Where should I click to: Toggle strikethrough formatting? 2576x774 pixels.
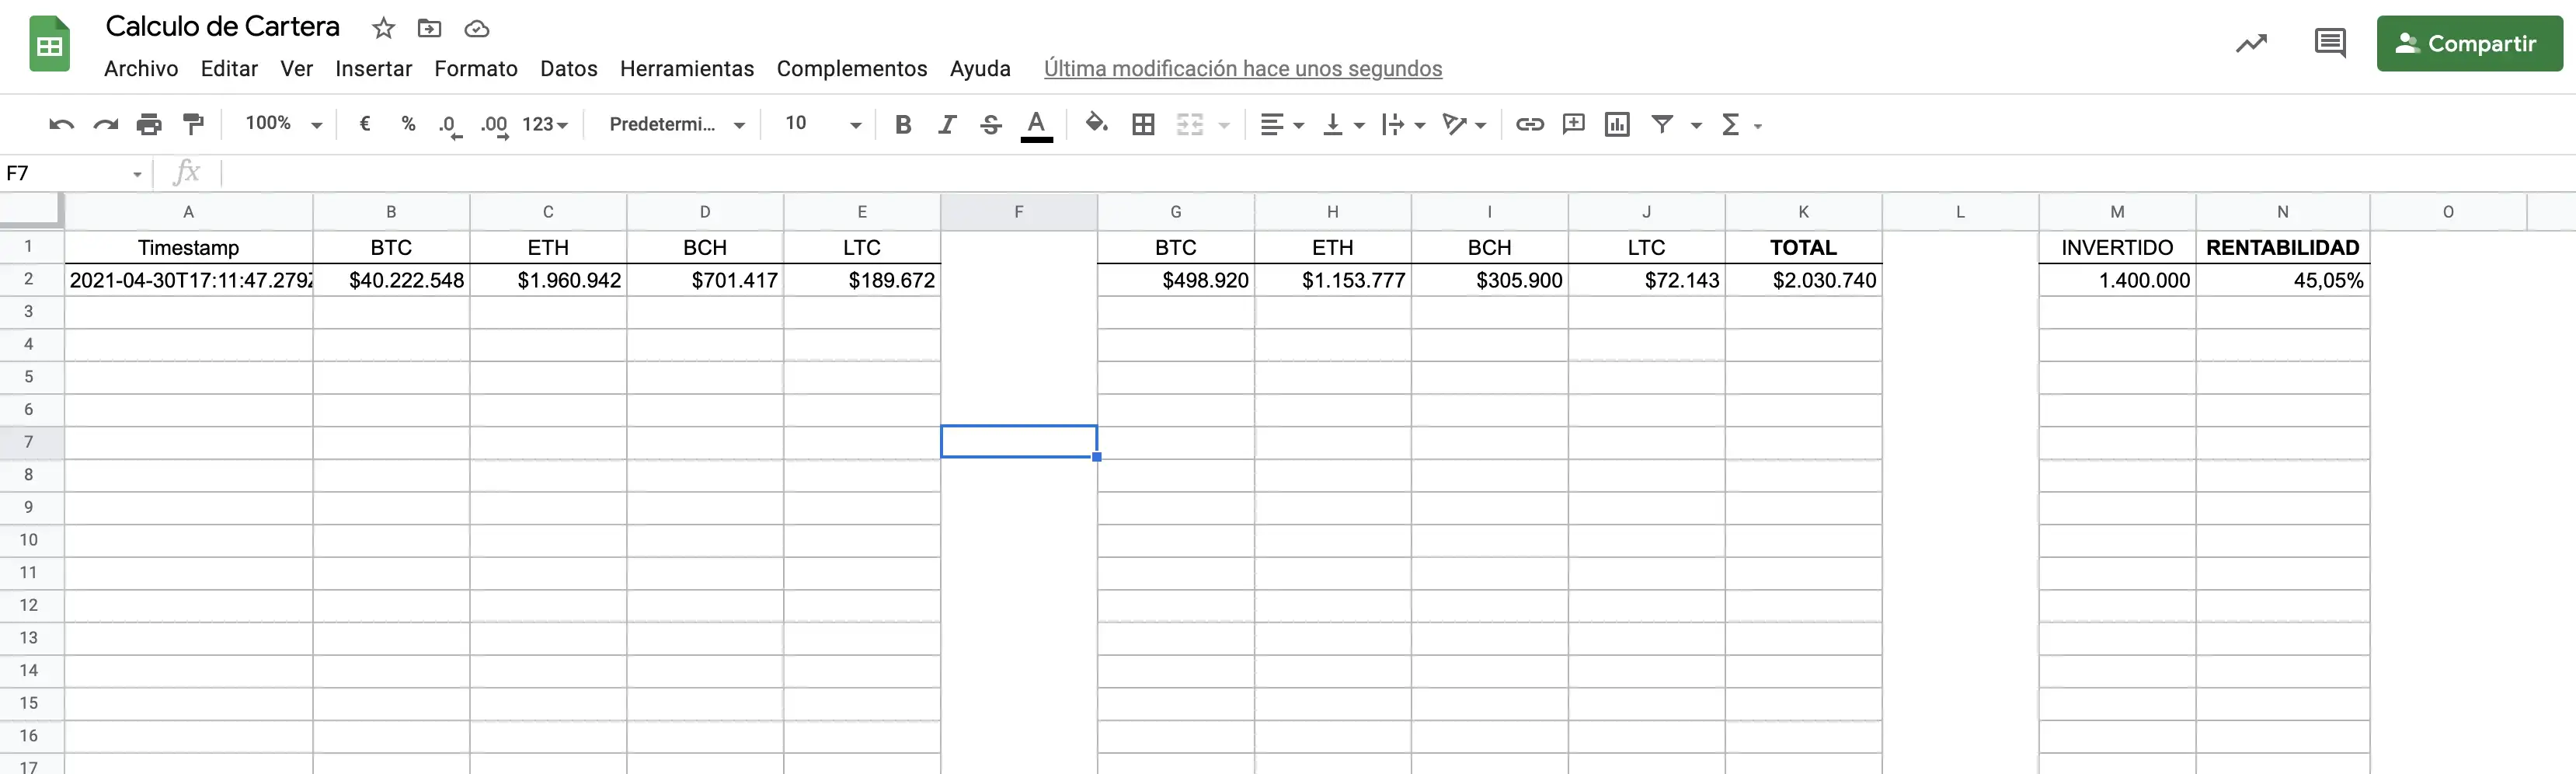pos(991,124)
